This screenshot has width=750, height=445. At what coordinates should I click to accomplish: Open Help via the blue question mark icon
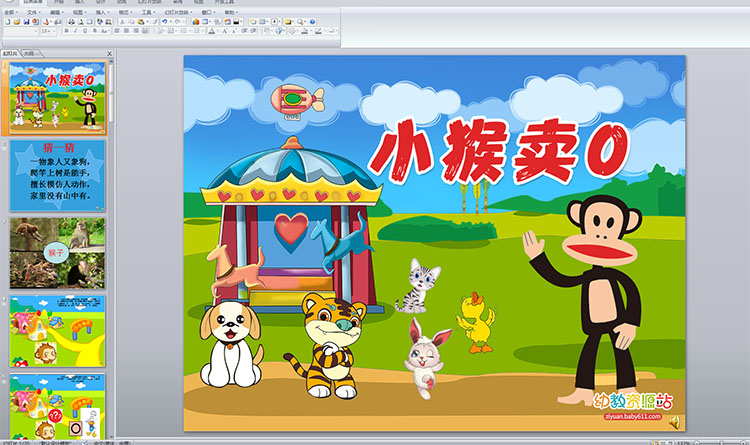point(312,22)
